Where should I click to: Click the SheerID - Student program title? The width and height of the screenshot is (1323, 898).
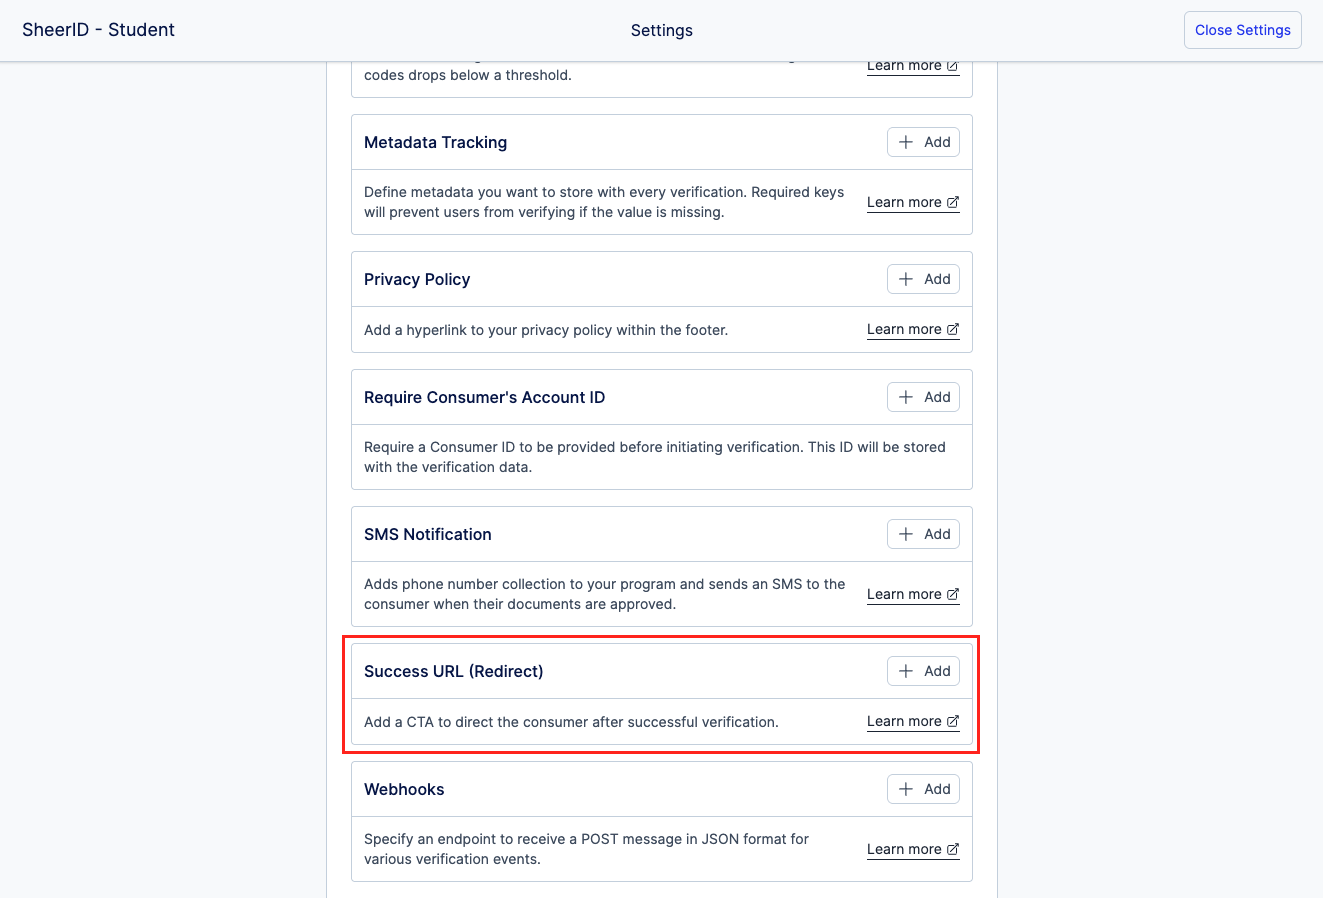(x=98, y=30)
